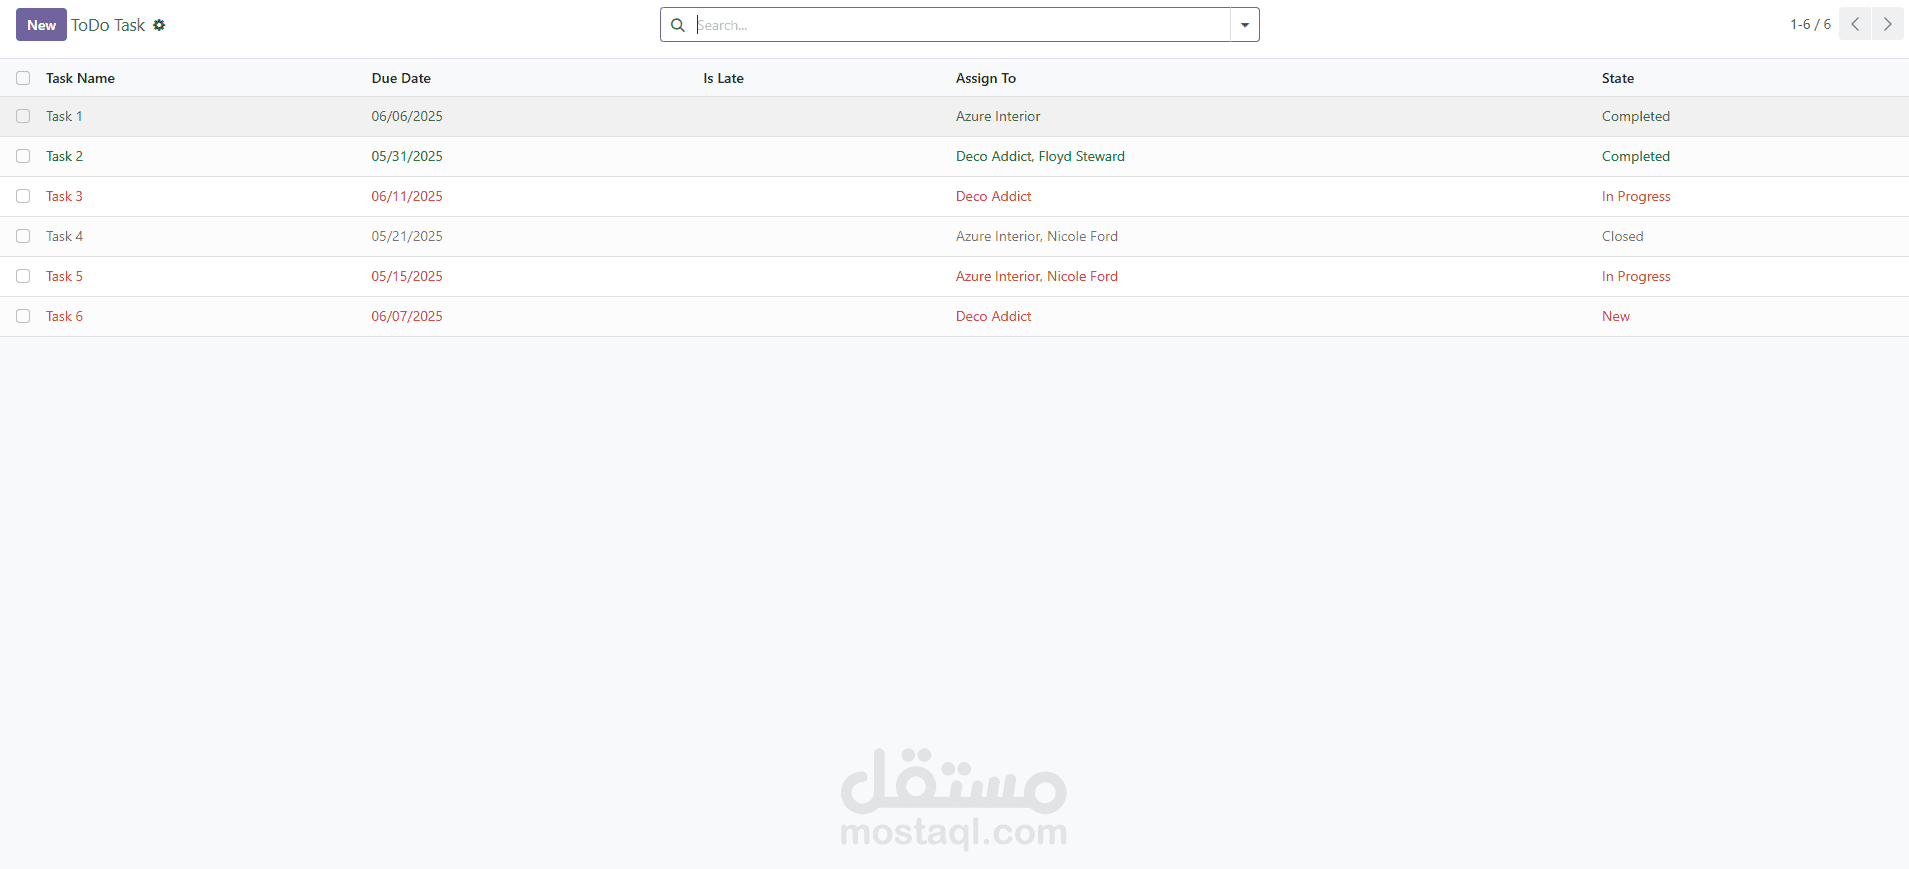1909x869 pixels.
Task: Click the In Progress state of Task 5
Action: point(1636,276)
